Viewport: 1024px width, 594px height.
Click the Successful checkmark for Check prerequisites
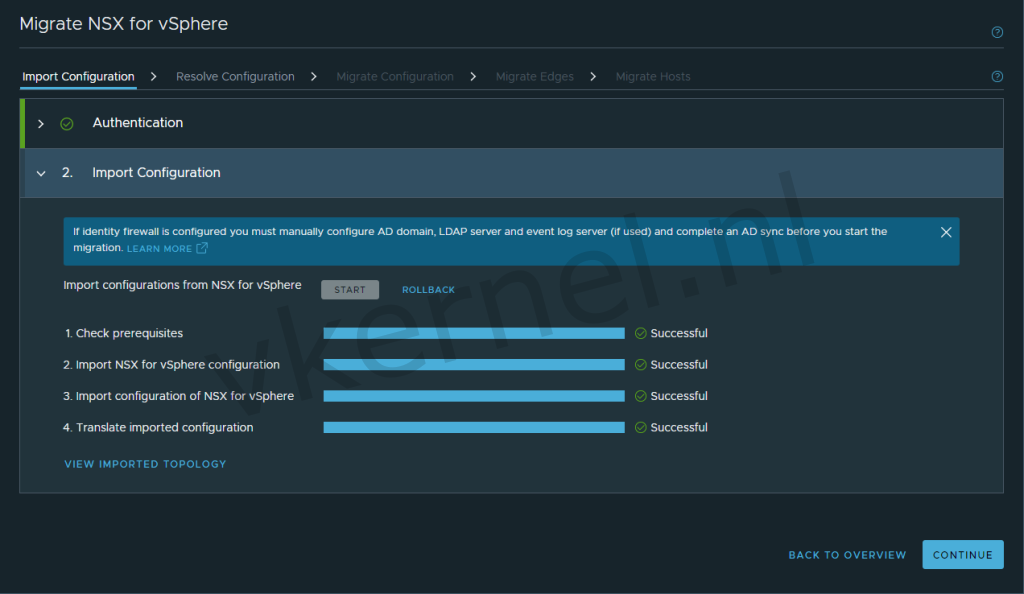pos(640,333)
